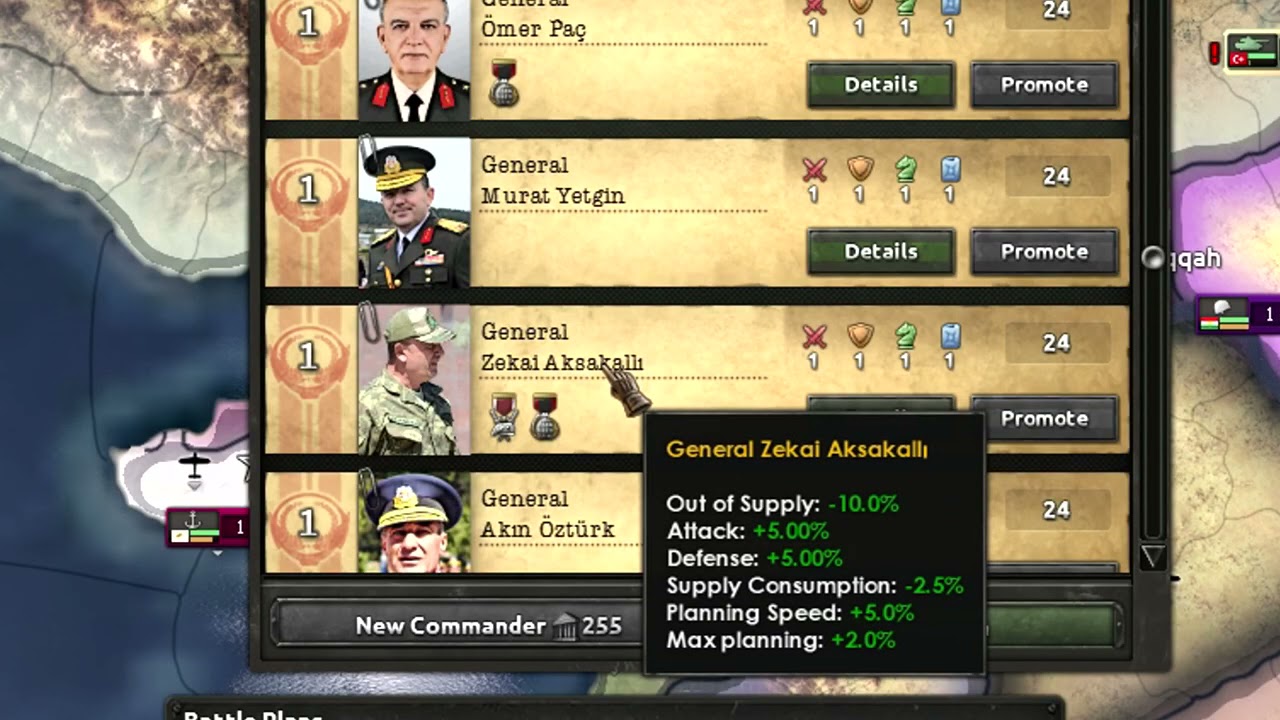
Task: Open Details for General Ömer Paç
Action: [x=881, y=85]
